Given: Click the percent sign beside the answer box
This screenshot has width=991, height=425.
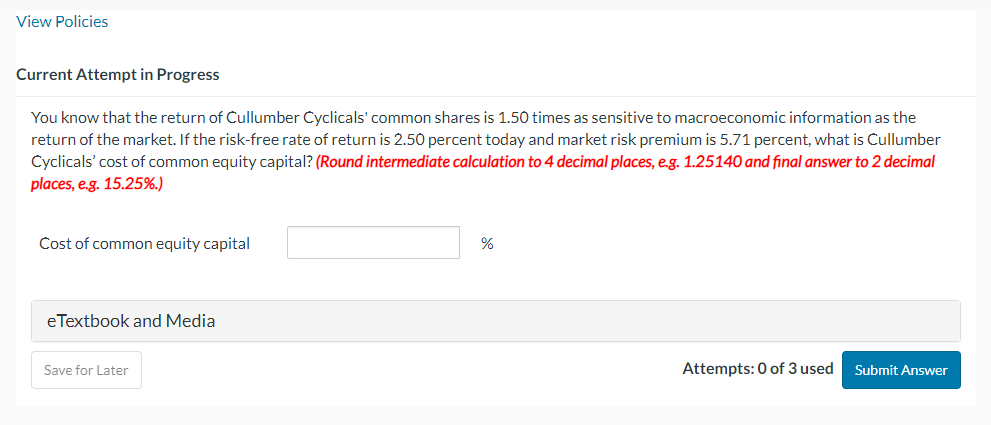Looking at the screenshot, I should (x=486, y=243).
